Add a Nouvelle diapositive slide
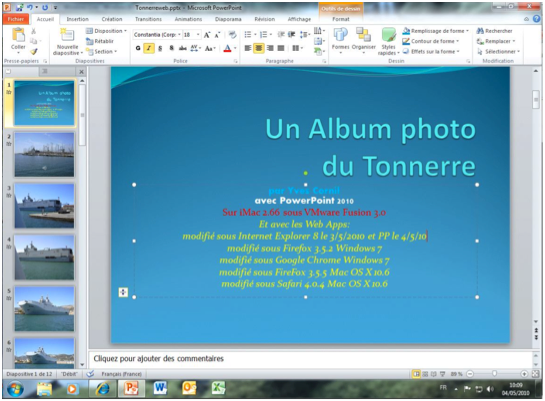 pos(68,42)
